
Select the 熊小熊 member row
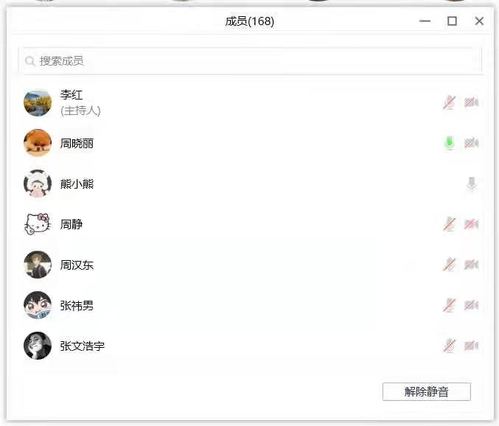pos(252,184)
